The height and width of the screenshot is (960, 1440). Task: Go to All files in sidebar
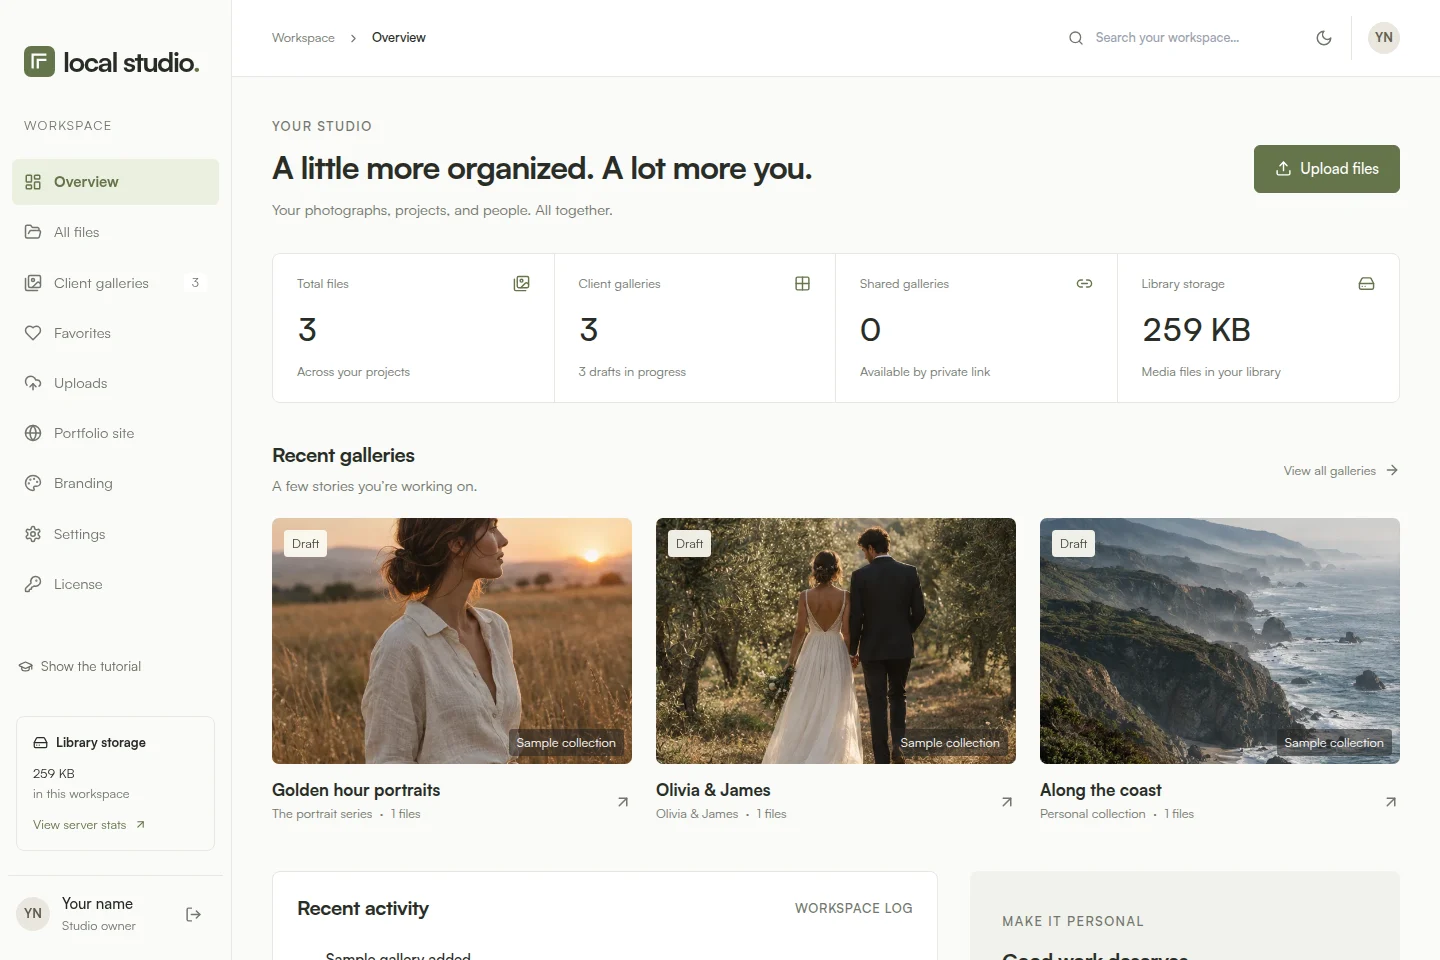pyautogui.click(x=116, y=232)
